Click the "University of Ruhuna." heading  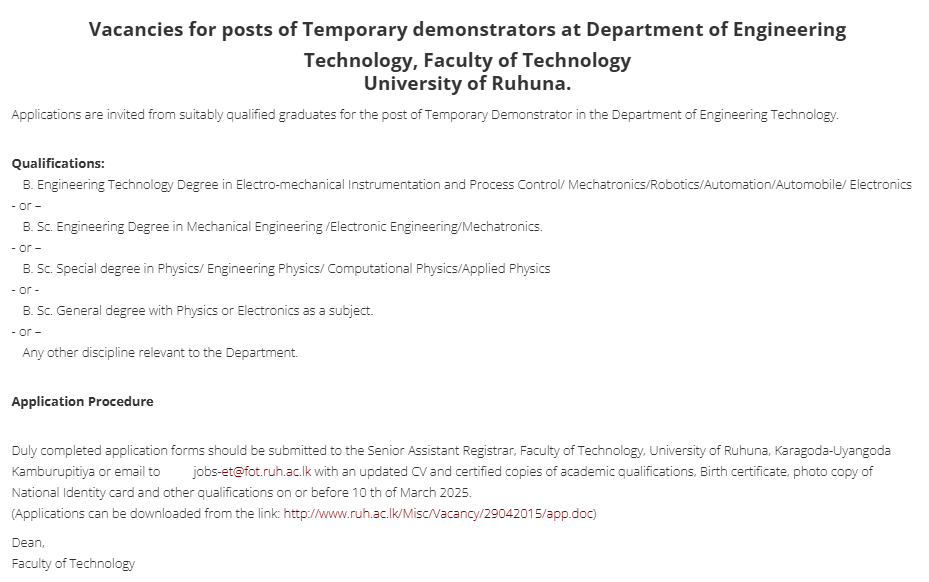tap(467, 84)
